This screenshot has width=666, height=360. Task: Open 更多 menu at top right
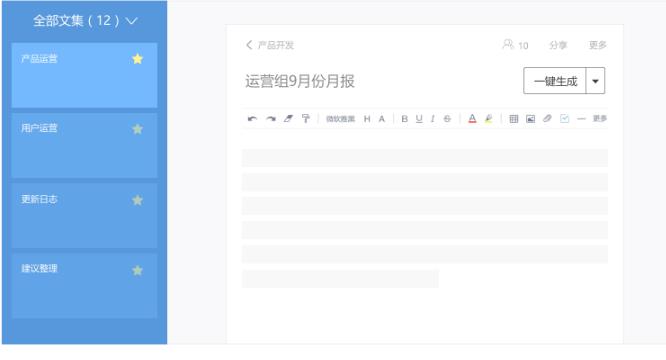click(598, 45)
